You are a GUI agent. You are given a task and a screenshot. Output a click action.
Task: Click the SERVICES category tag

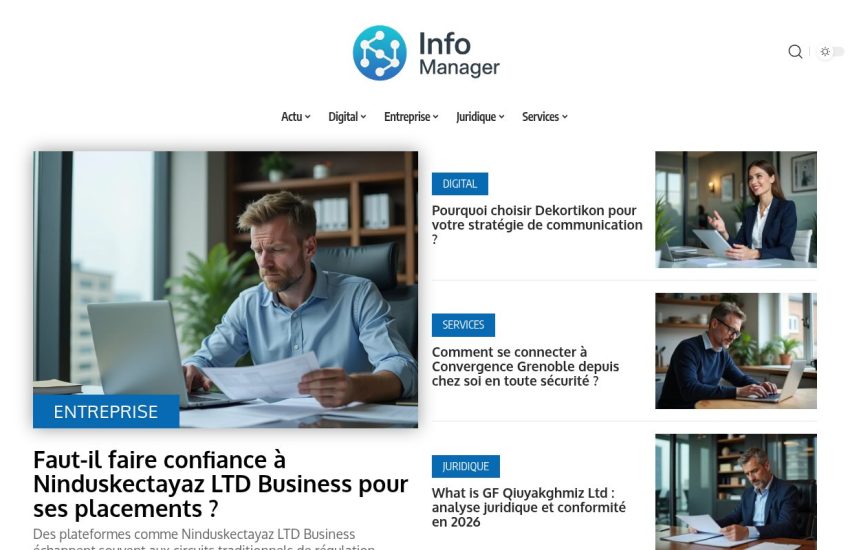463,325
